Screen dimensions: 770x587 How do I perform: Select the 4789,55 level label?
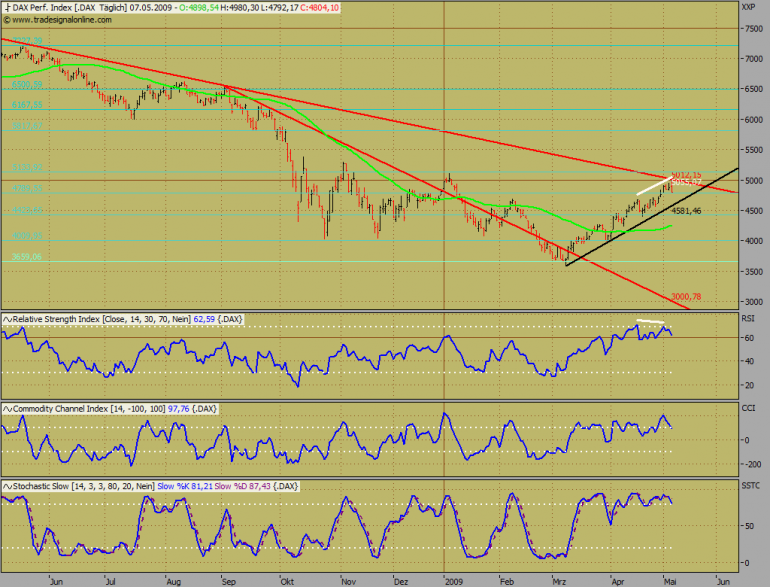coord(27,189)
